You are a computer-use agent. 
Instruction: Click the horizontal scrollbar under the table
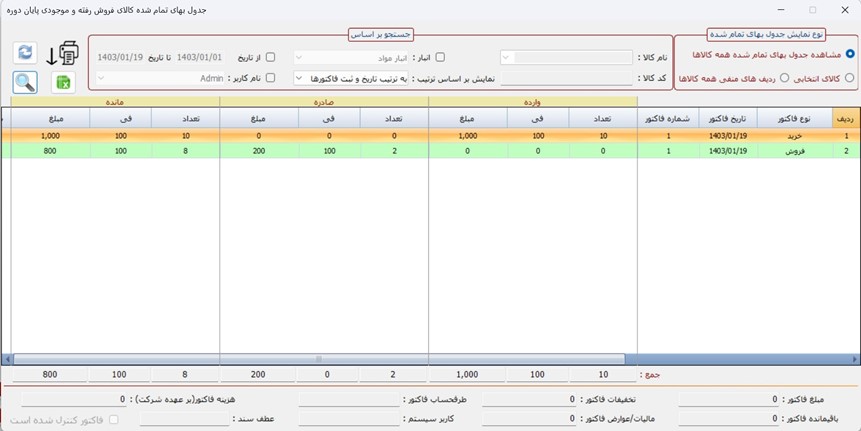(320, 358)
